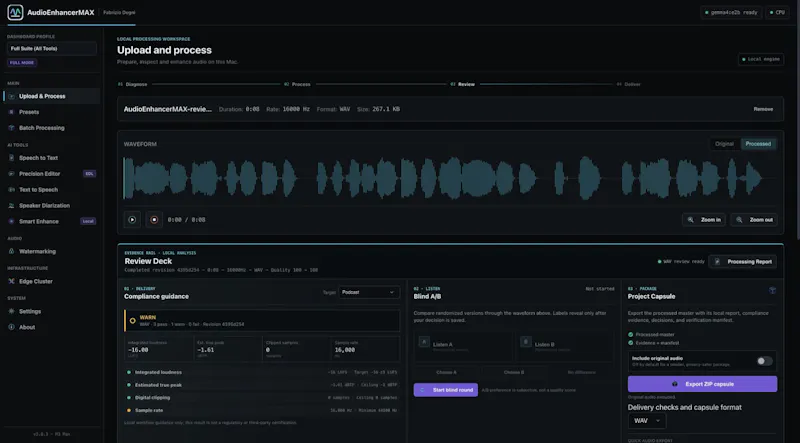This screenshot has height=443, width=800.
Task: Click the Digital clipping check row
Action: coord(262,398)
